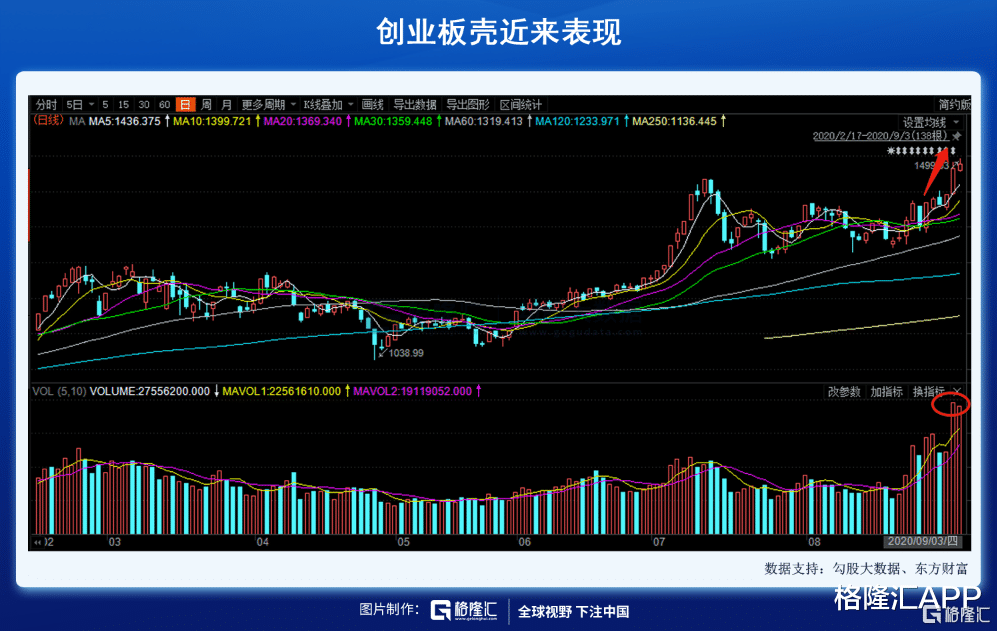Click the MA120:1233.971 indicator value
The height and width of the screenshot is (631, 997).
click(577, 121)
